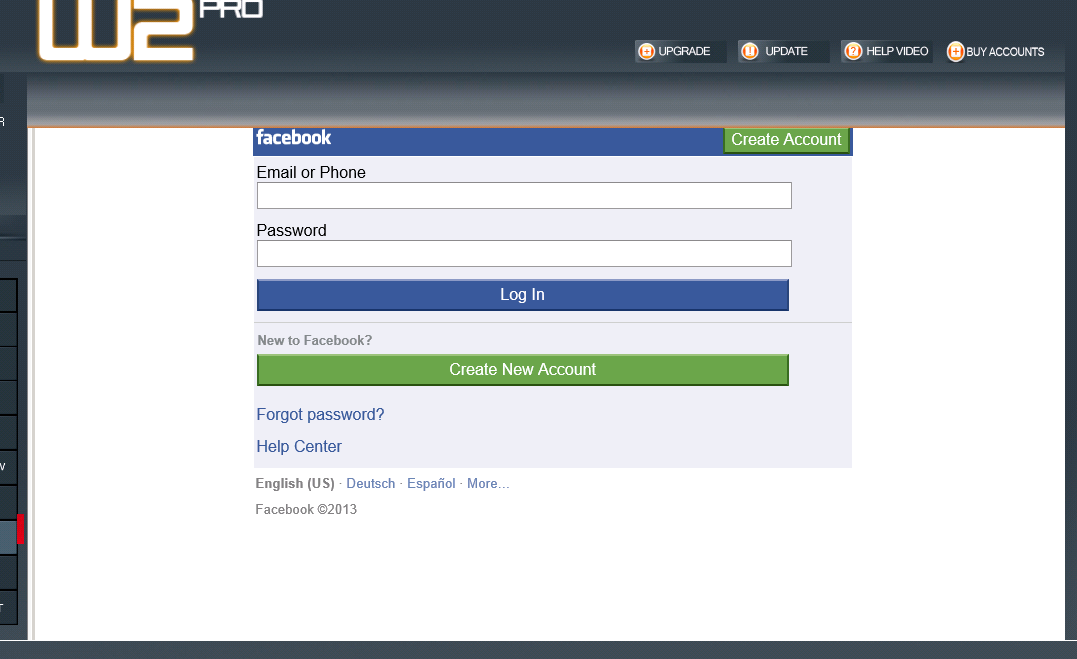
Task: Click the English (US) language text
Action: tap(295, 484)
